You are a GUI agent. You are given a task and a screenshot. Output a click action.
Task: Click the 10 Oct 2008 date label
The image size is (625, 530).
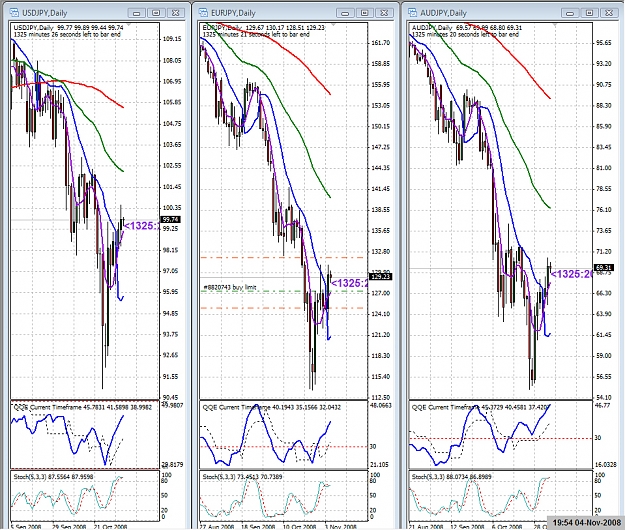coord(300,526)
